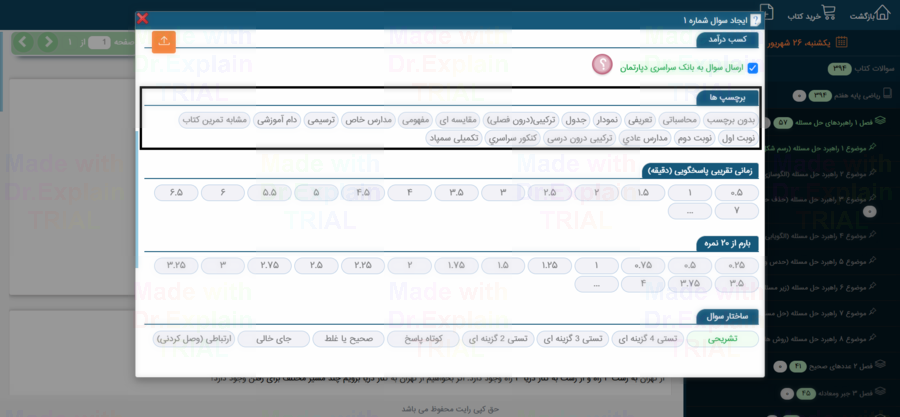Select صحیح یا غلط question structure
This screenshot has width=900, height=417.
(348, 339)
